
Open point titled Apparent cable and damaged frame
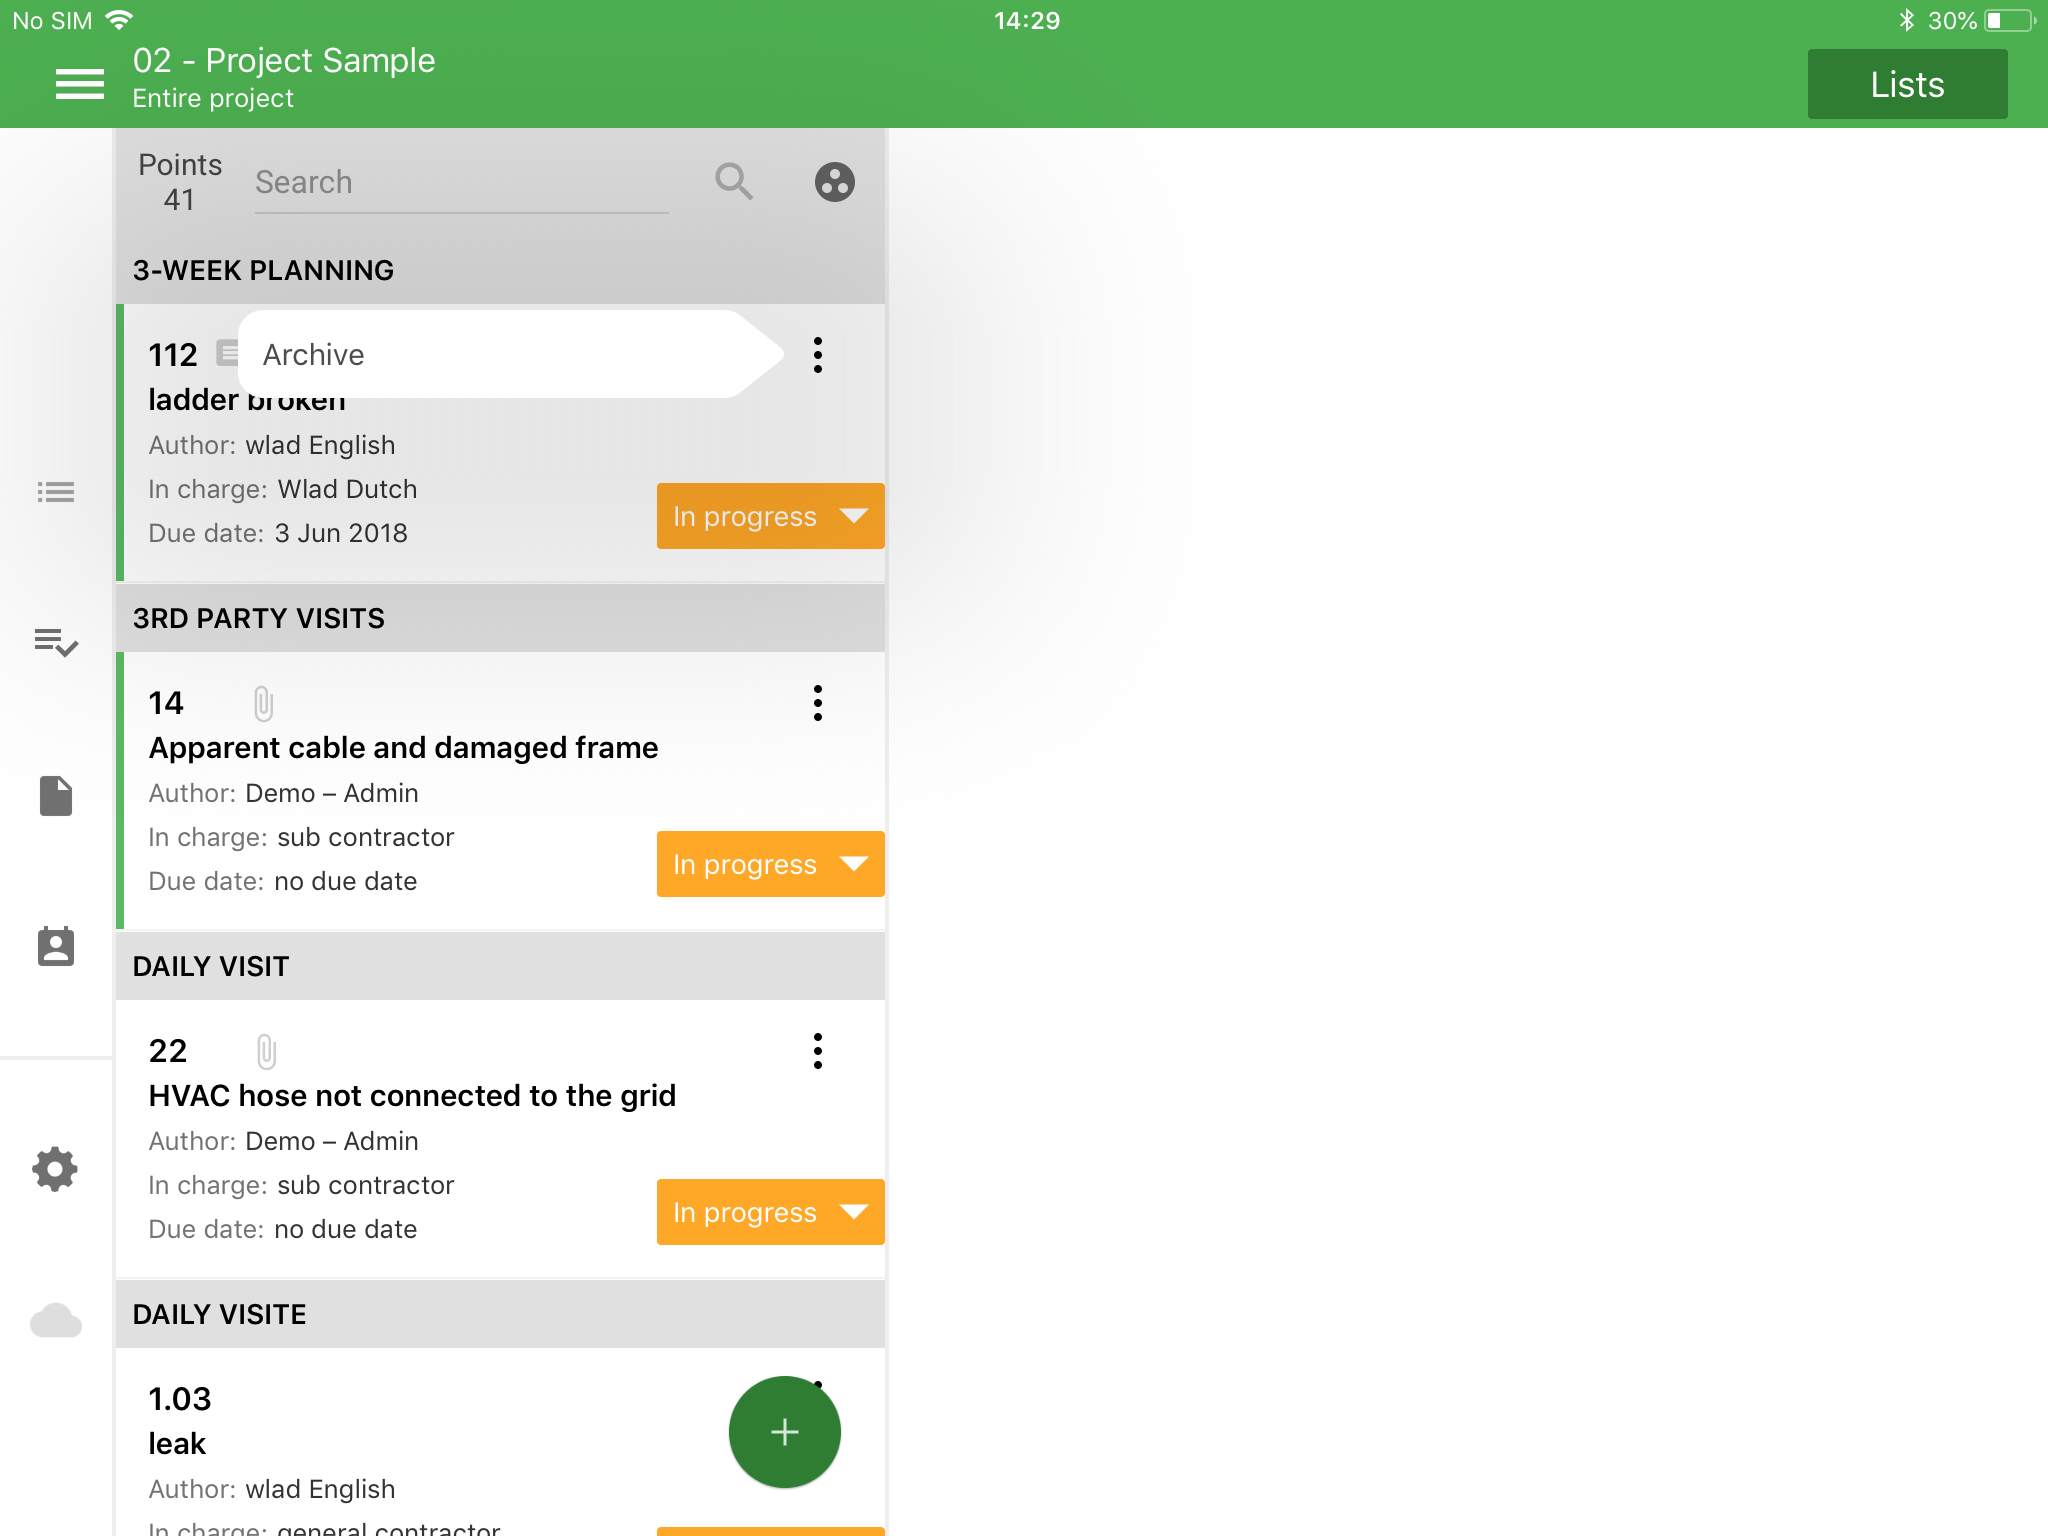(x=403, y=748)
